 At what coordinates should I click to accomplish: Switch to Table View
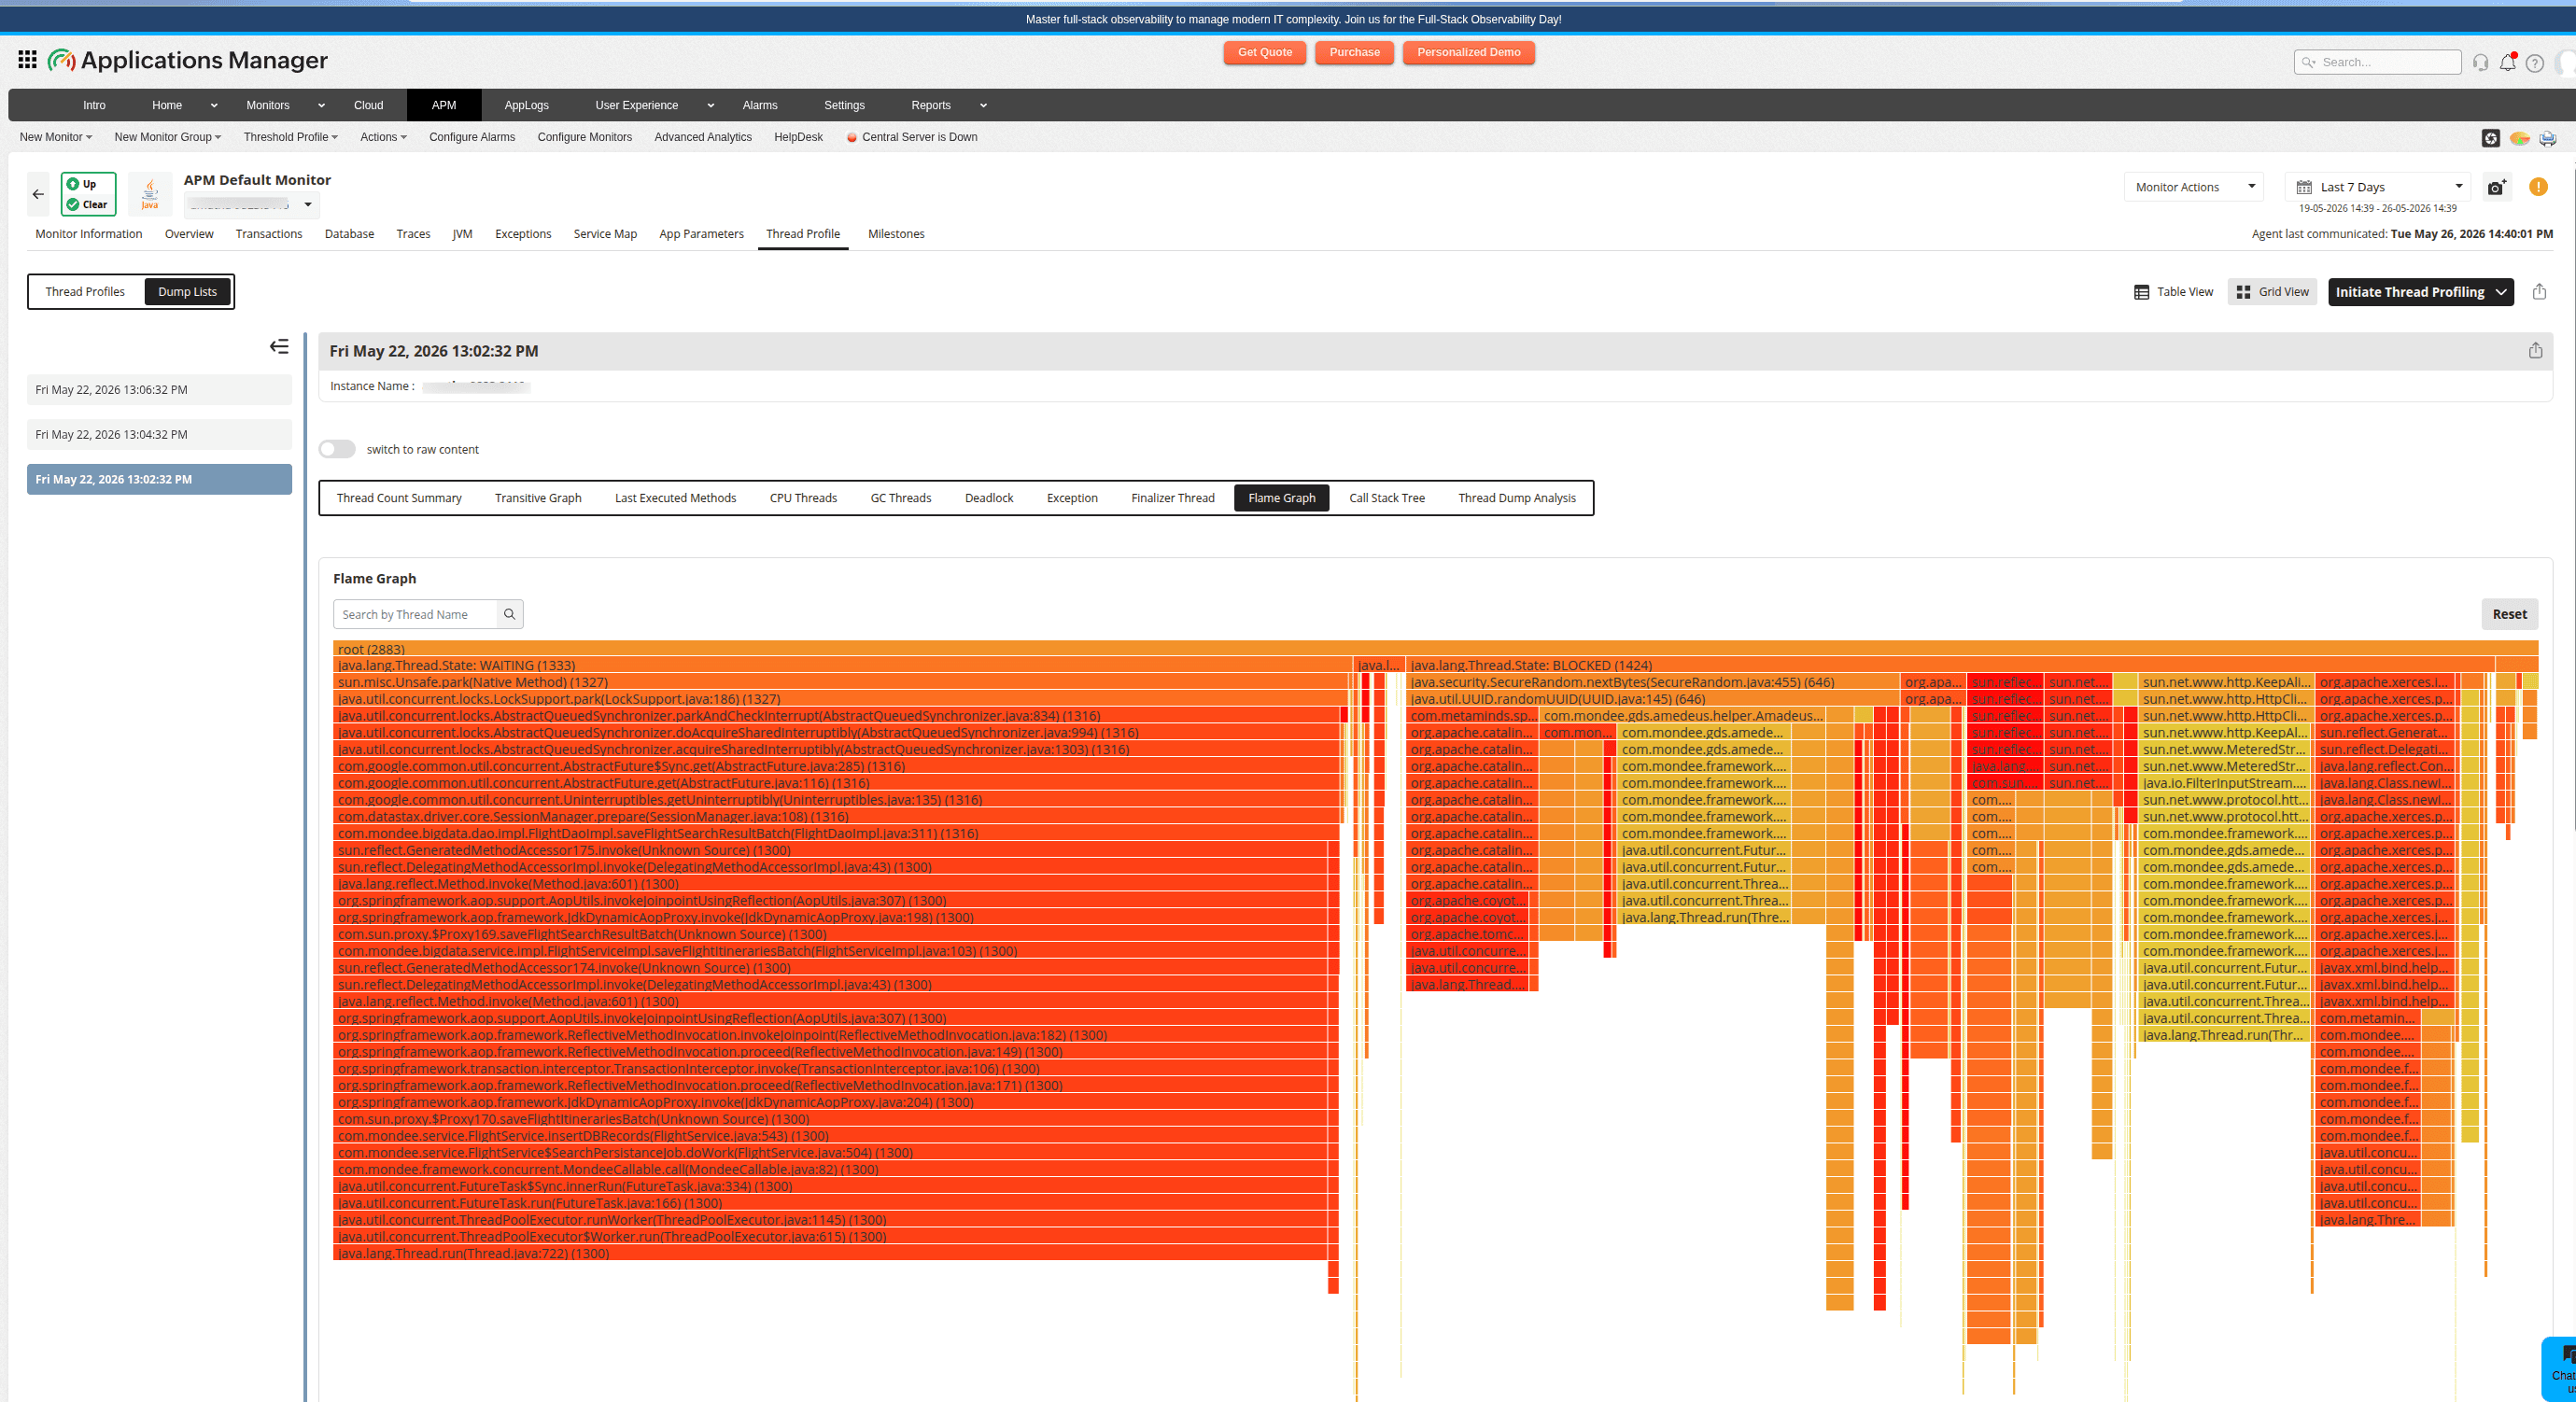pos(2173,292)
